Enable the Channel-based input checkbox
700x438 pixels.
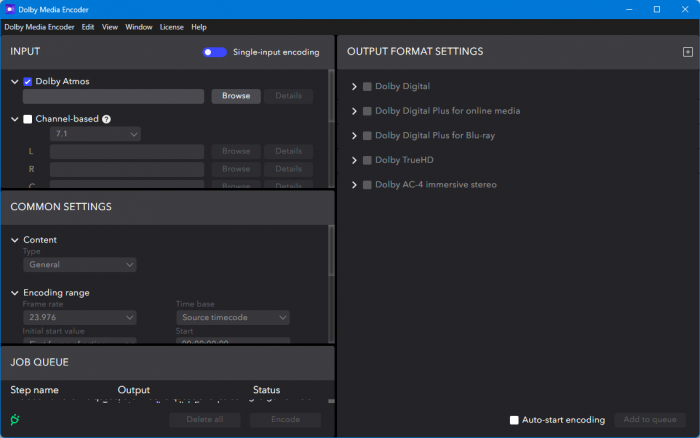pyautogui.click(x=28, y=119)
